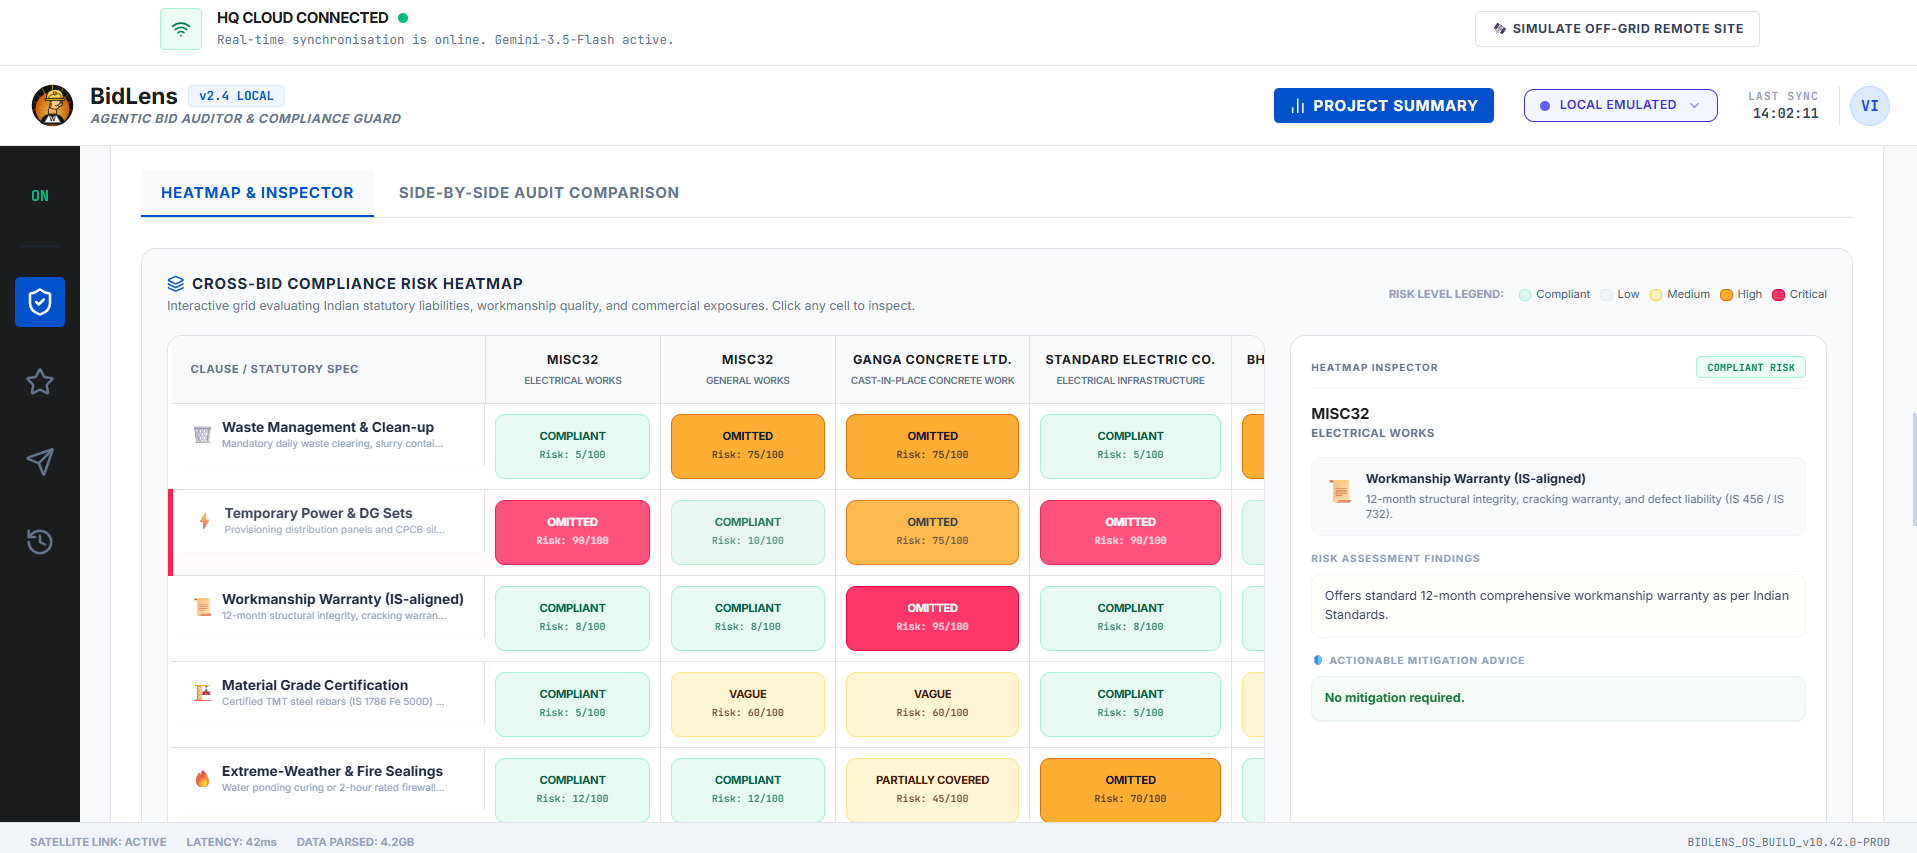The height and width of the screenshot is (853, 1917).
Task: Select the paper plane send sidebar icon
Action: point(40,462)
